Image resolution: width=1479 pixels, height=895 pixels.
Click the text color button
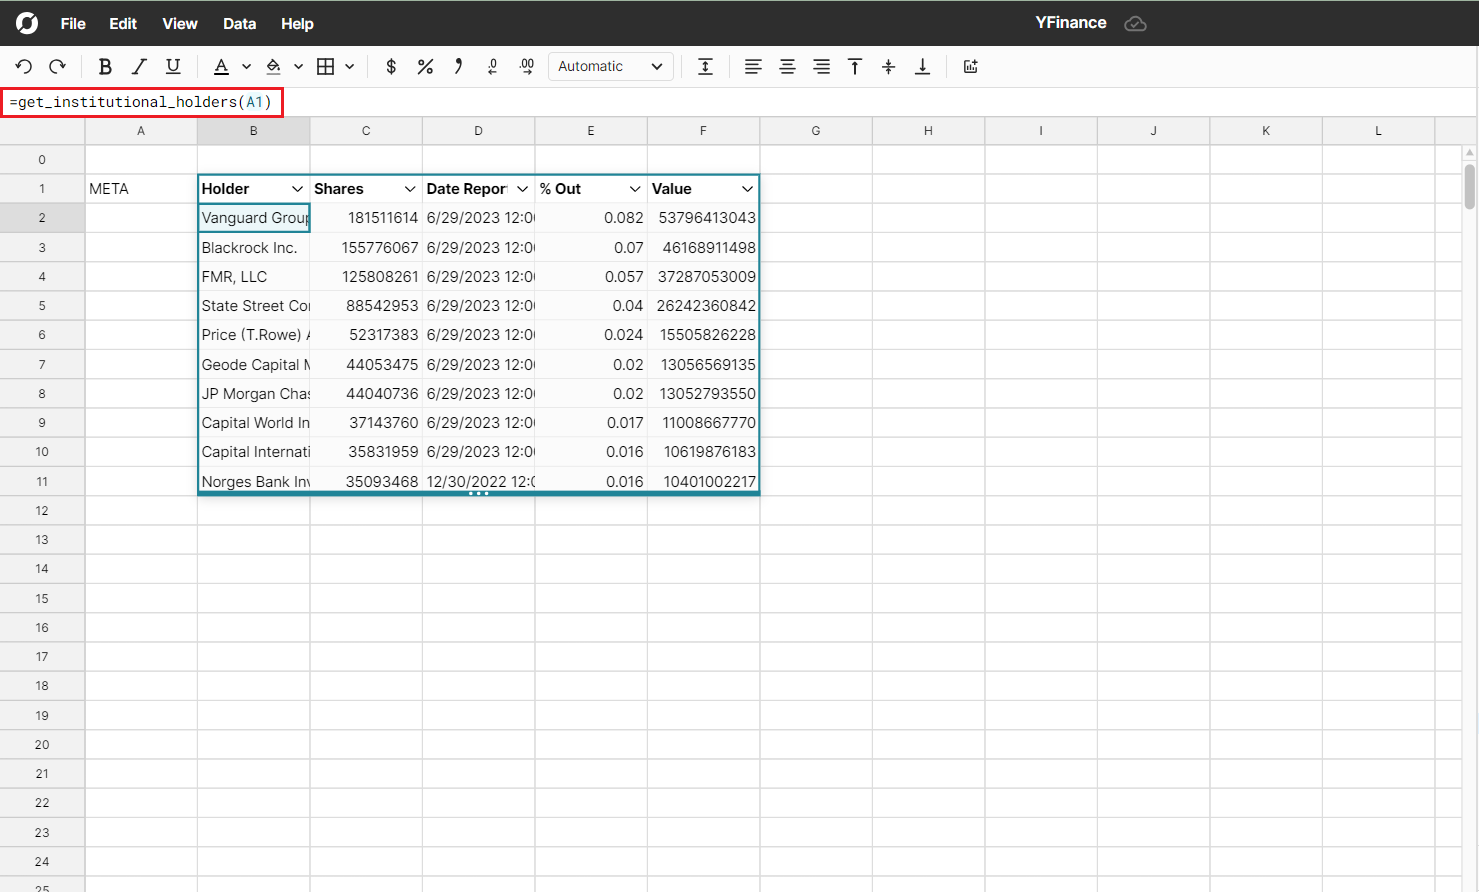221,67
